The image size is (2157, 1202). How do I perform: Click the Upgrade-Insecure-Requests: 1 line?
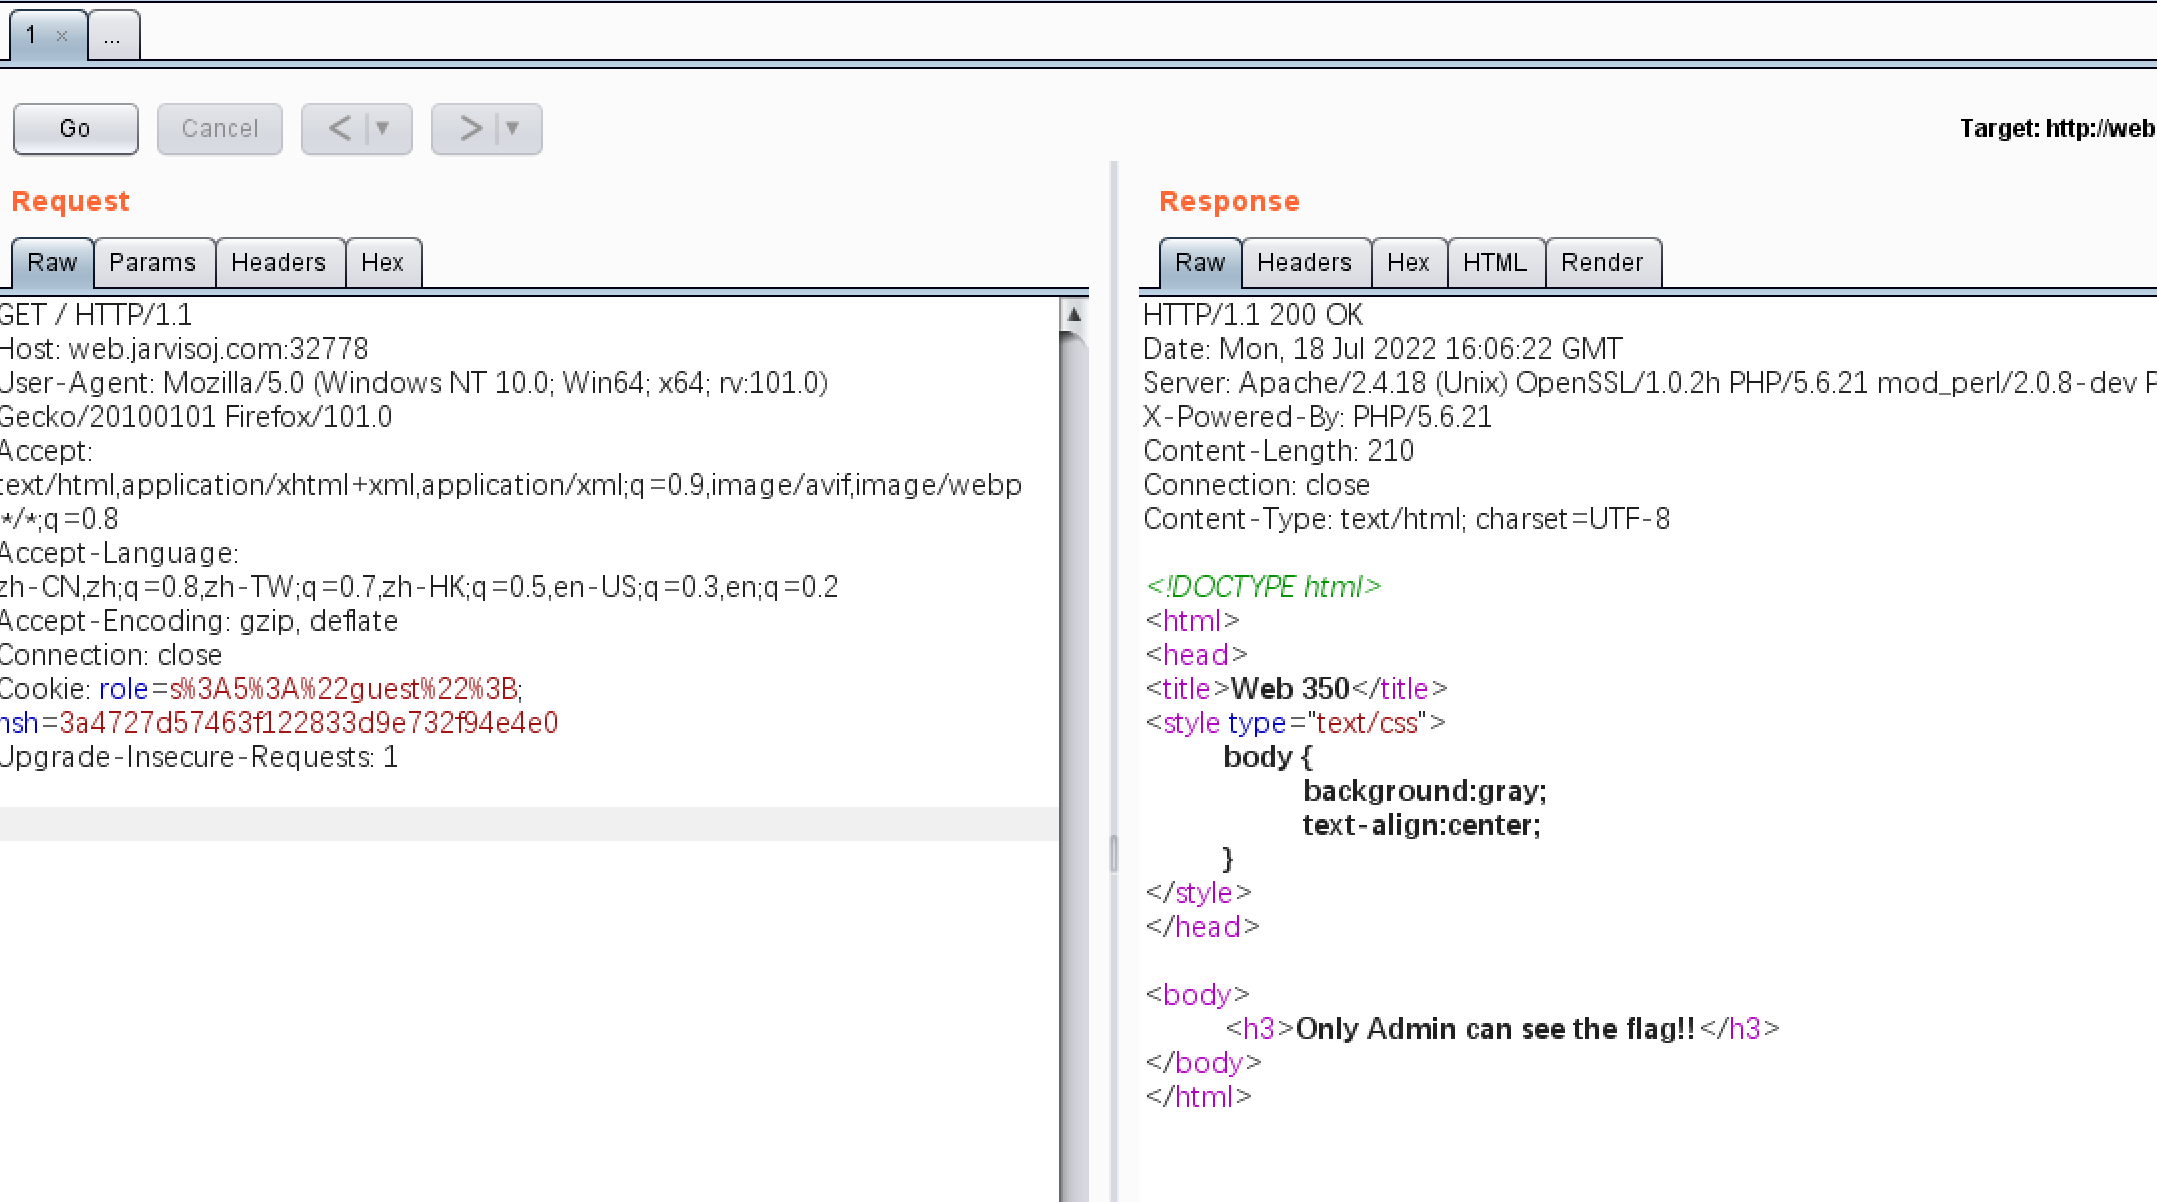pos(199,757)
